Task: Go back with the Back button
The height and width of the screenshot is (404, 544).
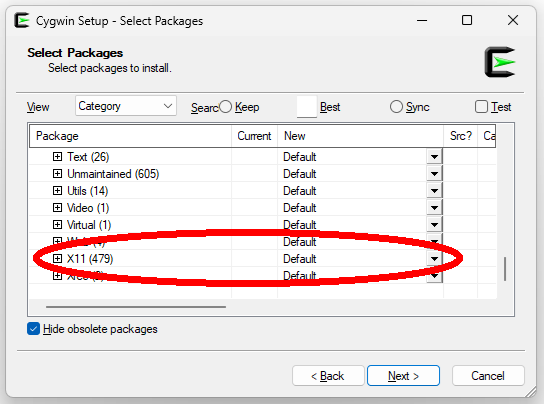Action: pyautogui.click(x=328, y=376)
